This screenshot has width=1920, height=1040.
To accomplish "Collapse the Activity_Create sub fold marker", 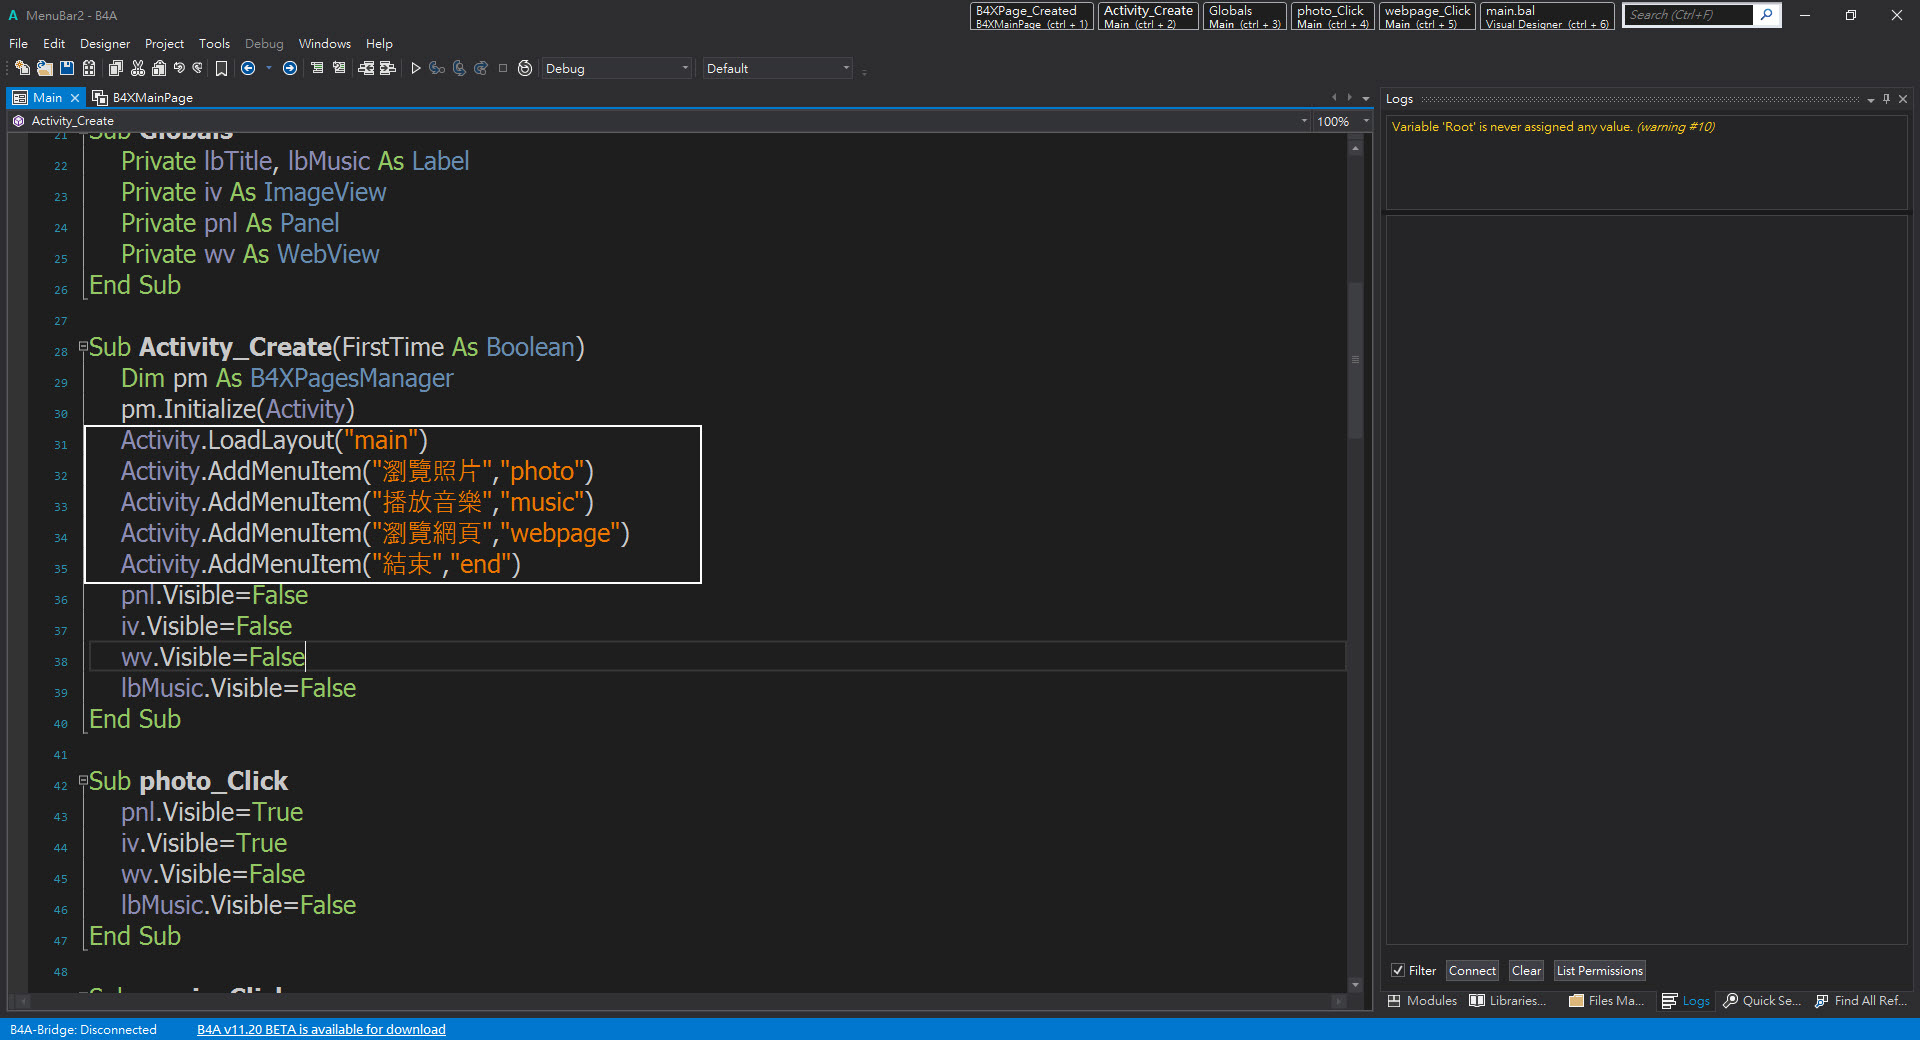I will click(x=83, y=347).
